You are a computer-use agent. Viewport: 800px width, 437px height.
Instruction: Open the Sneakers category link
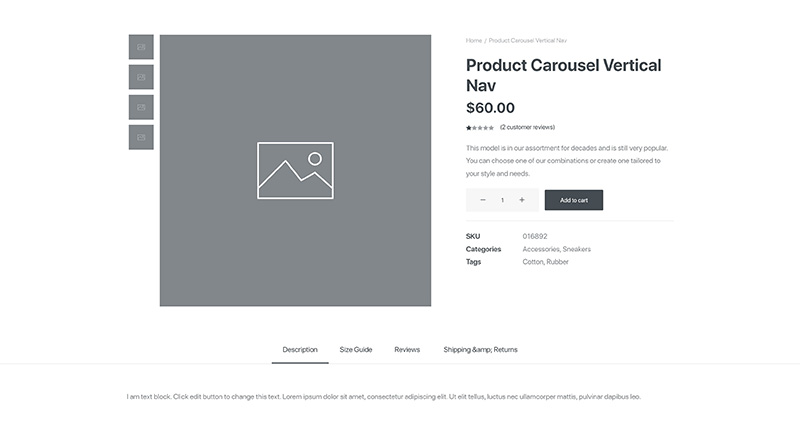(577, 249)
